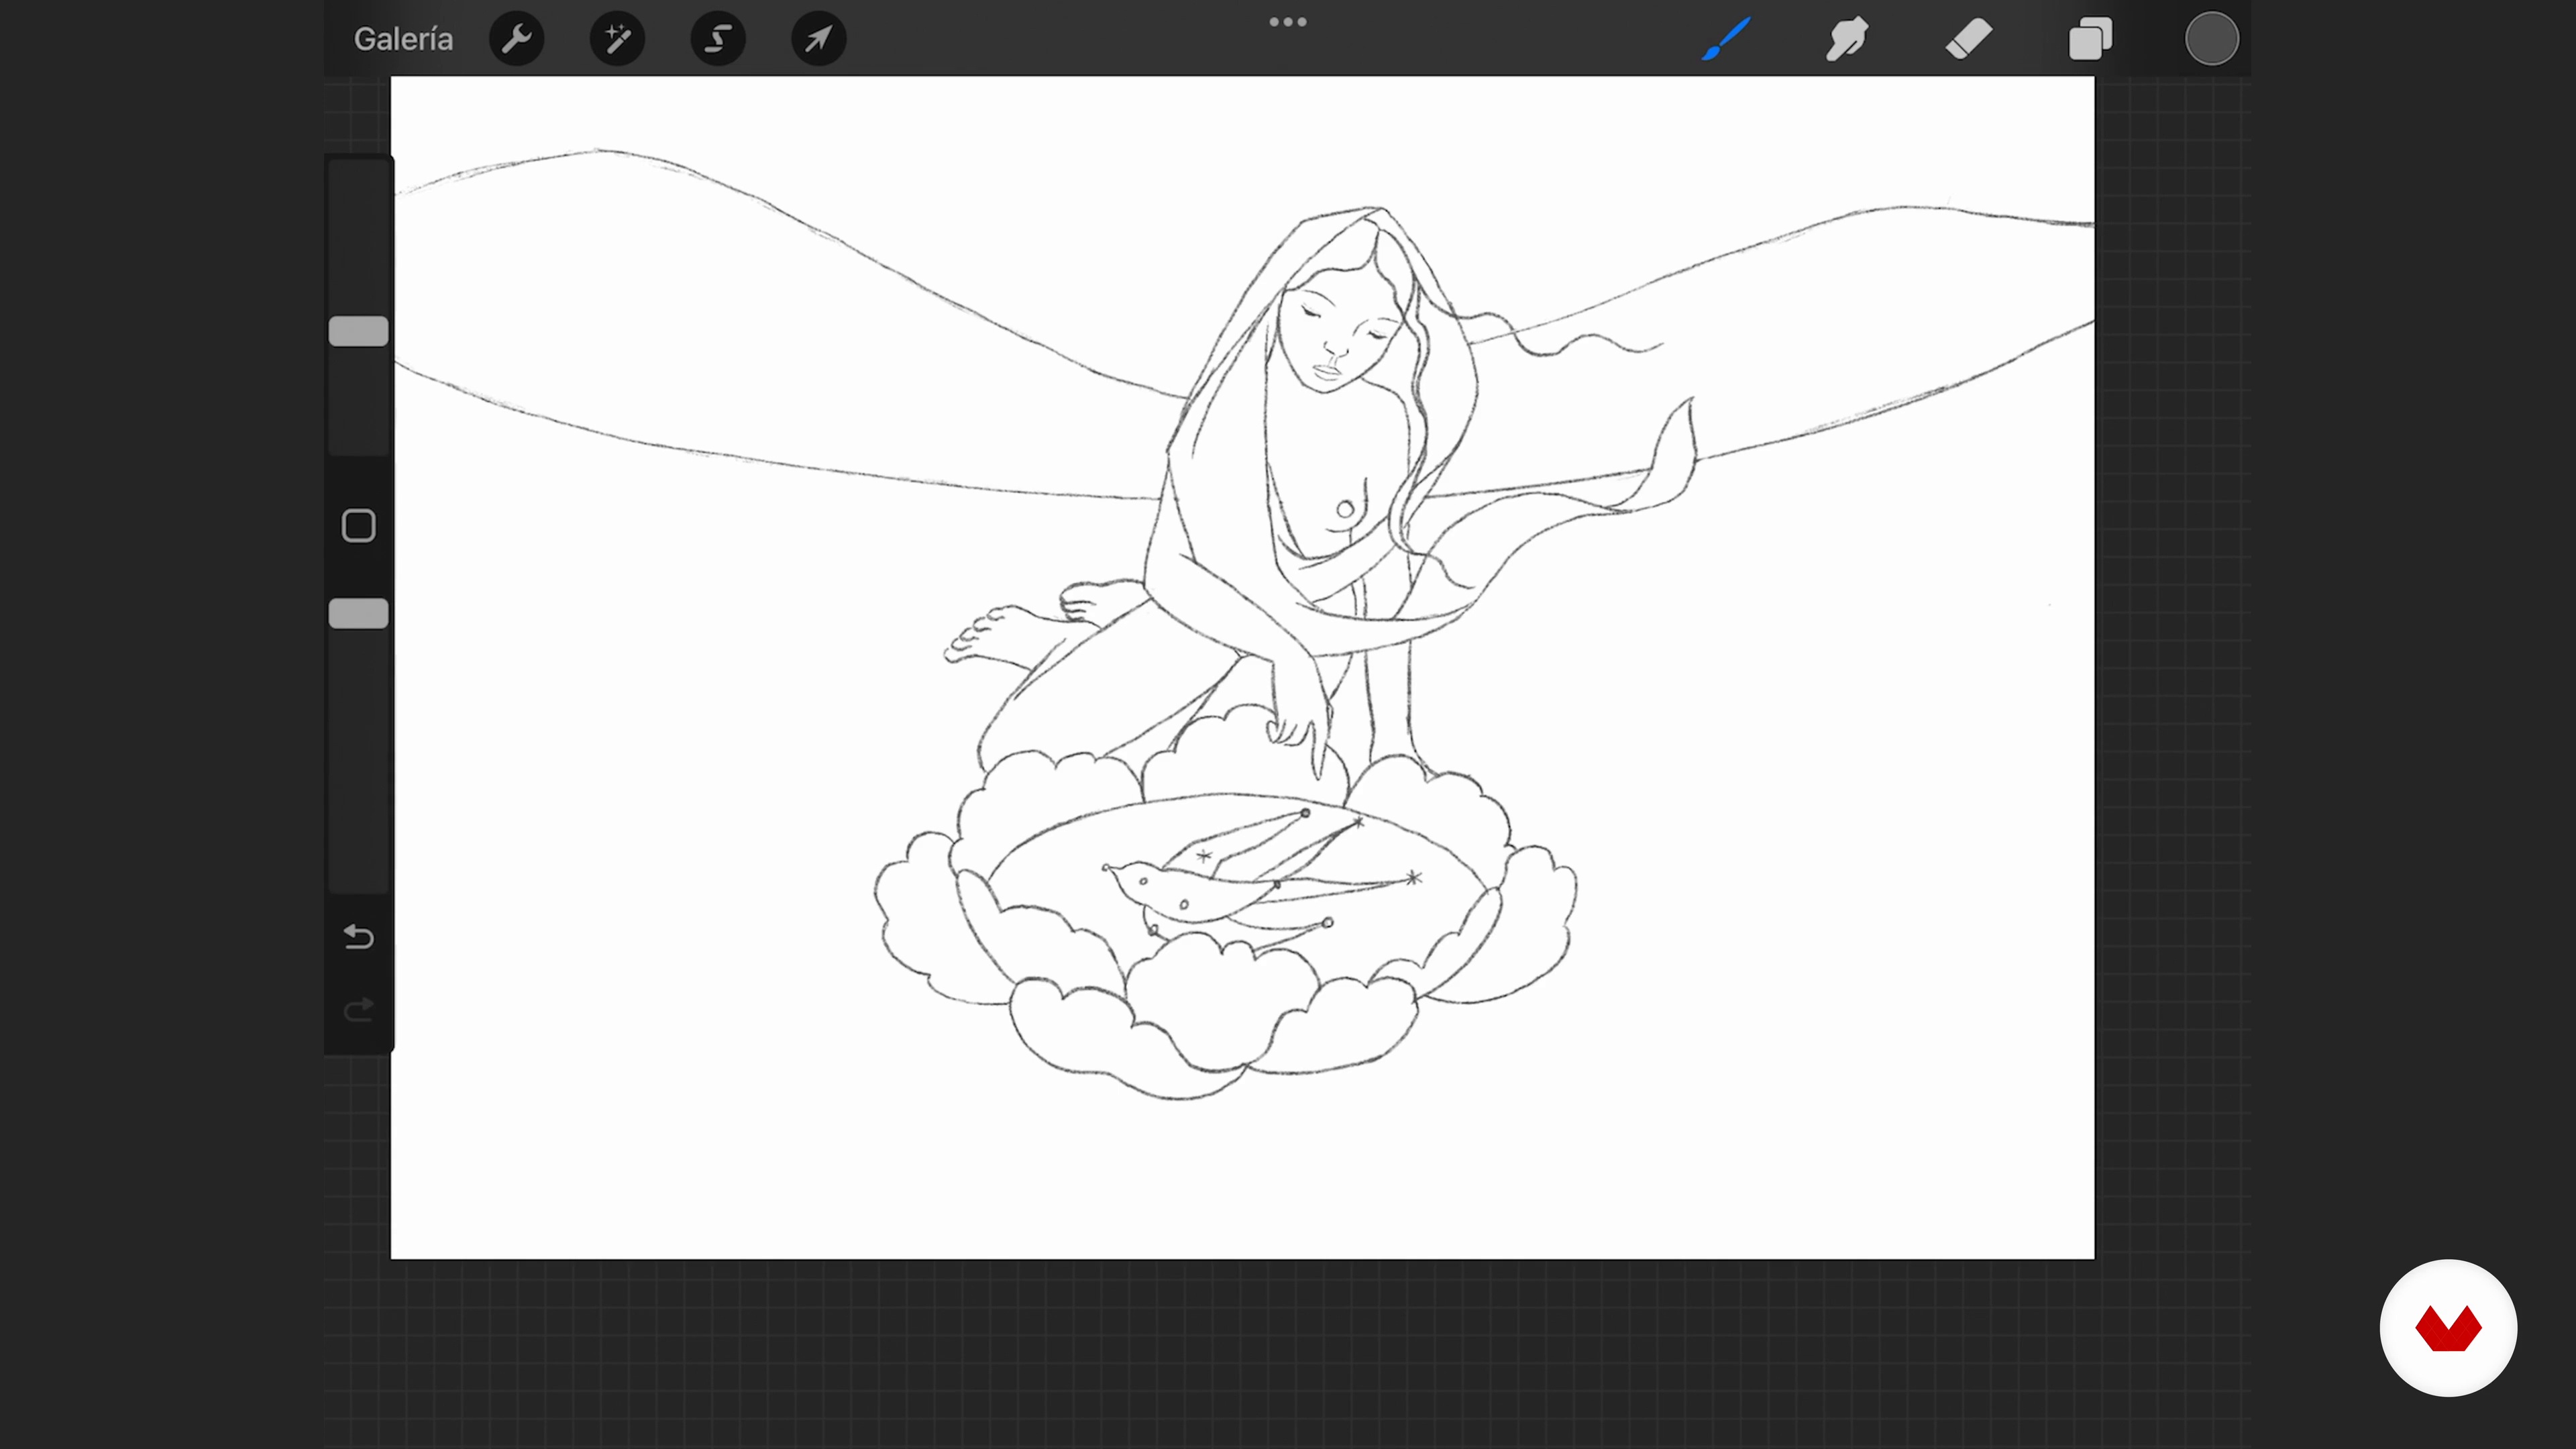This screenshot has width=2576, height=1449.
Task: Redo the action with greyed arrow
Action: (359, 1009)
